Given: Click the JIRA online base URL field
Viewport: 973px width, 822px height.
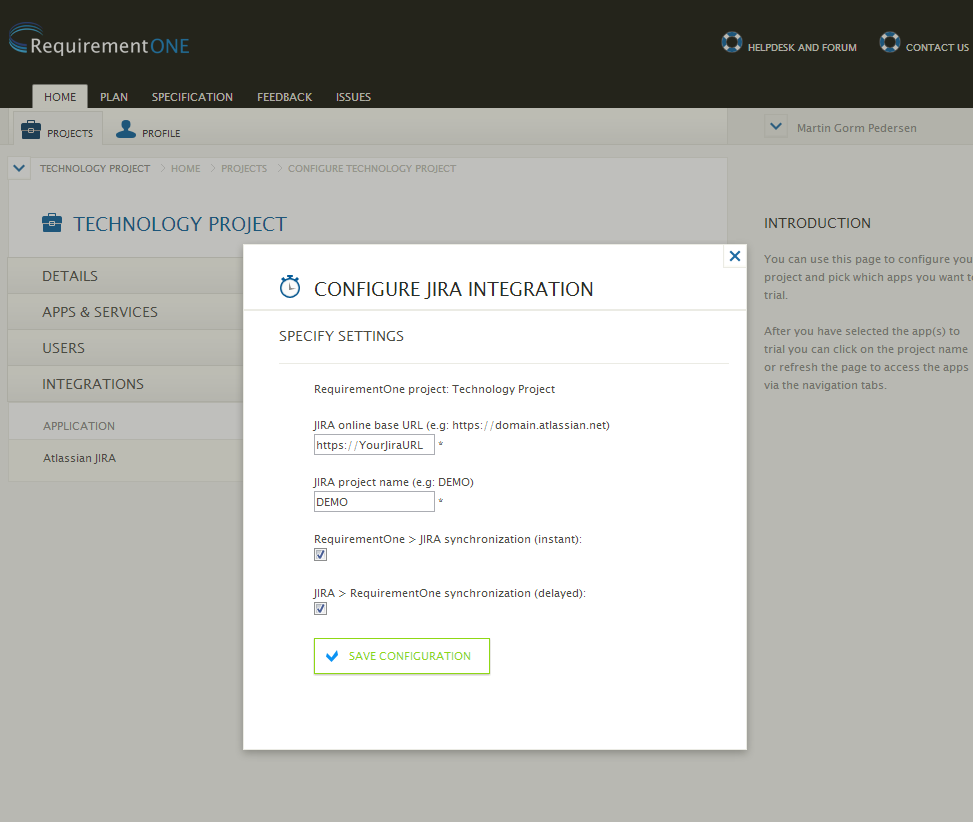Looking at the screenshot, I should [374, 445].
